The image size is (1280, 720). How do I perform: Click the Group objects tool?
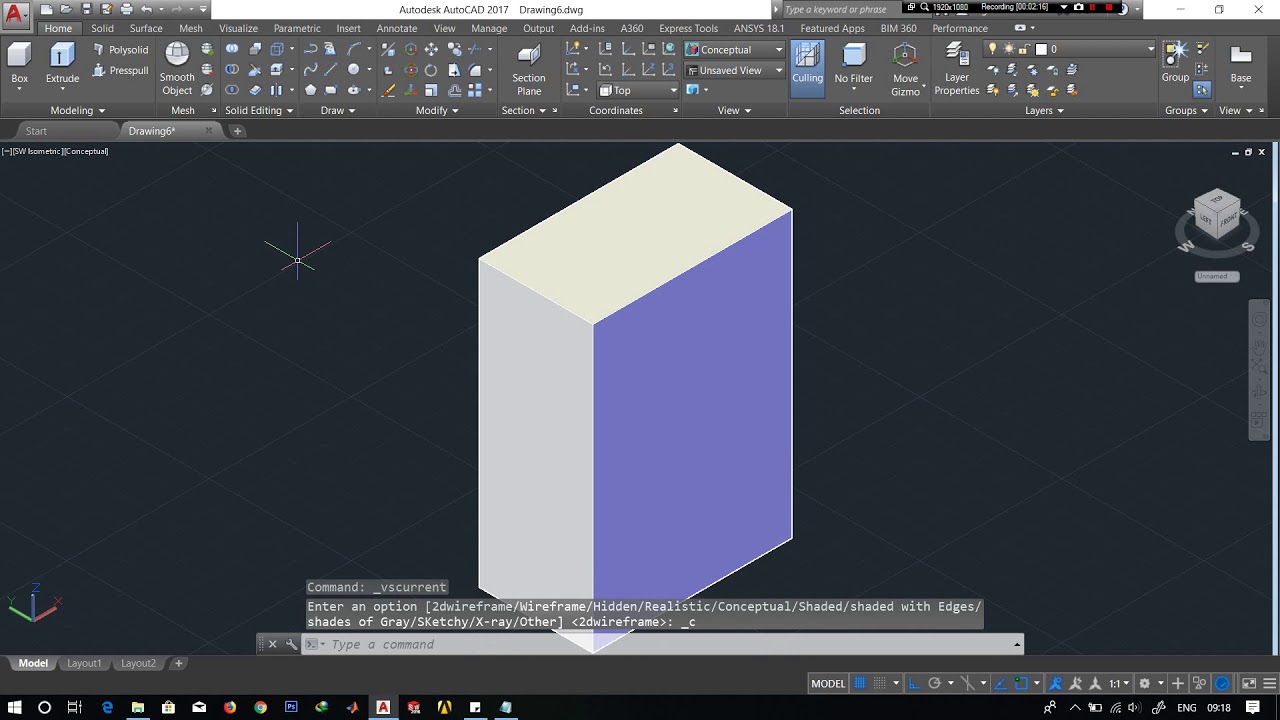[1175, 64]
